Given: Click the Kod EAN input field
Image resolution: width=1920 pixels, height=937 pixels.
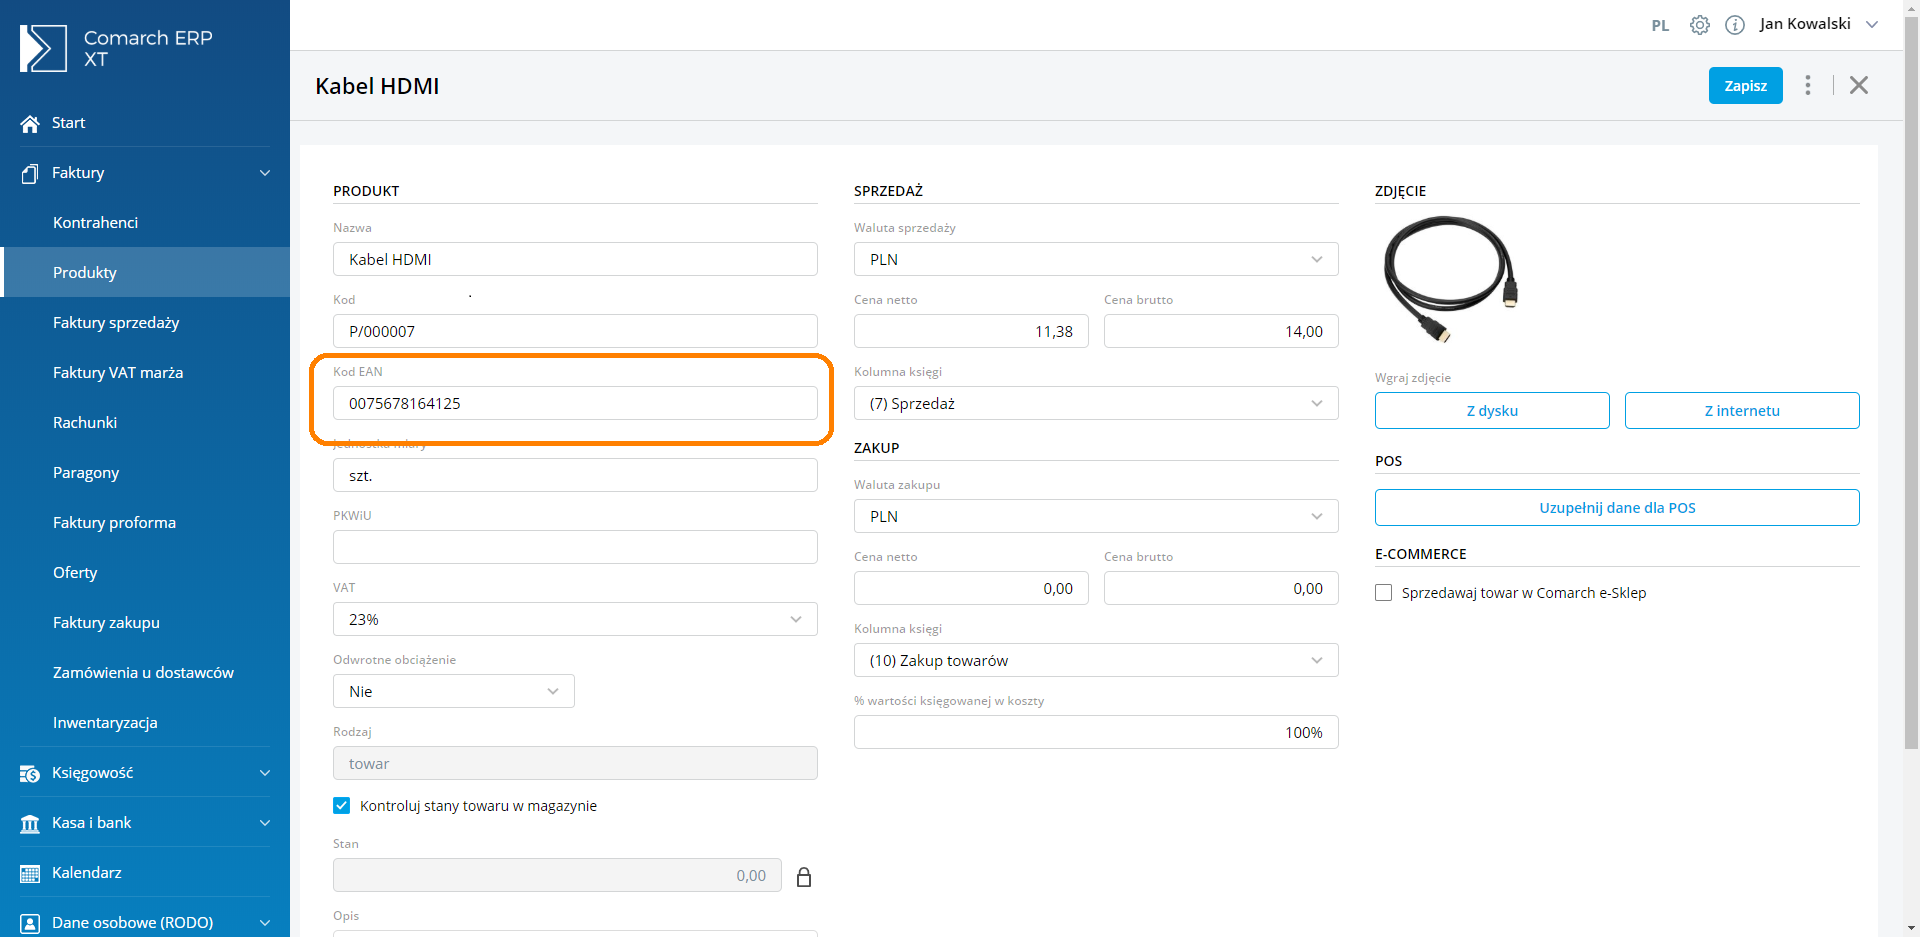Looking at the screenshot, I should point(575,403).
